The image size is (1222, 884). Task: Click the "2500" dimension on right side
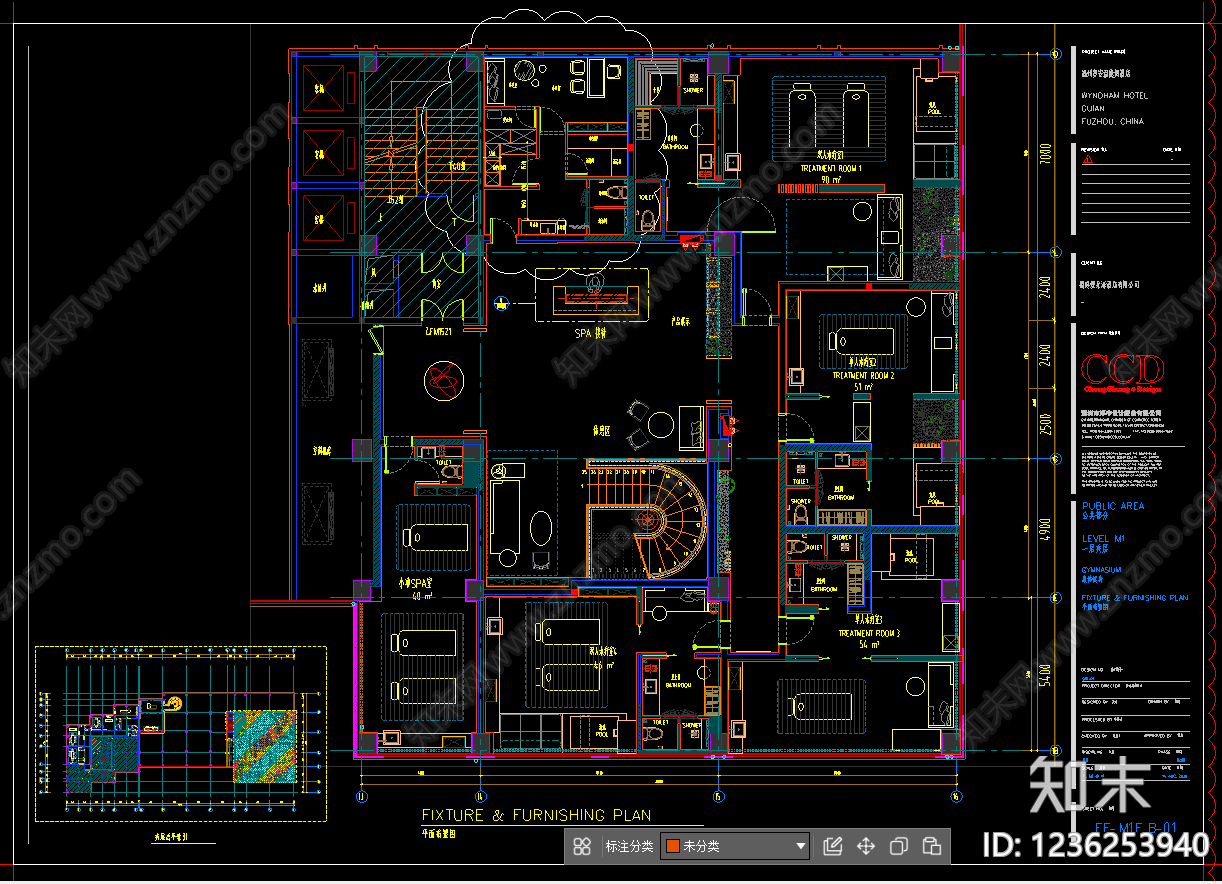coord(1045,423)
